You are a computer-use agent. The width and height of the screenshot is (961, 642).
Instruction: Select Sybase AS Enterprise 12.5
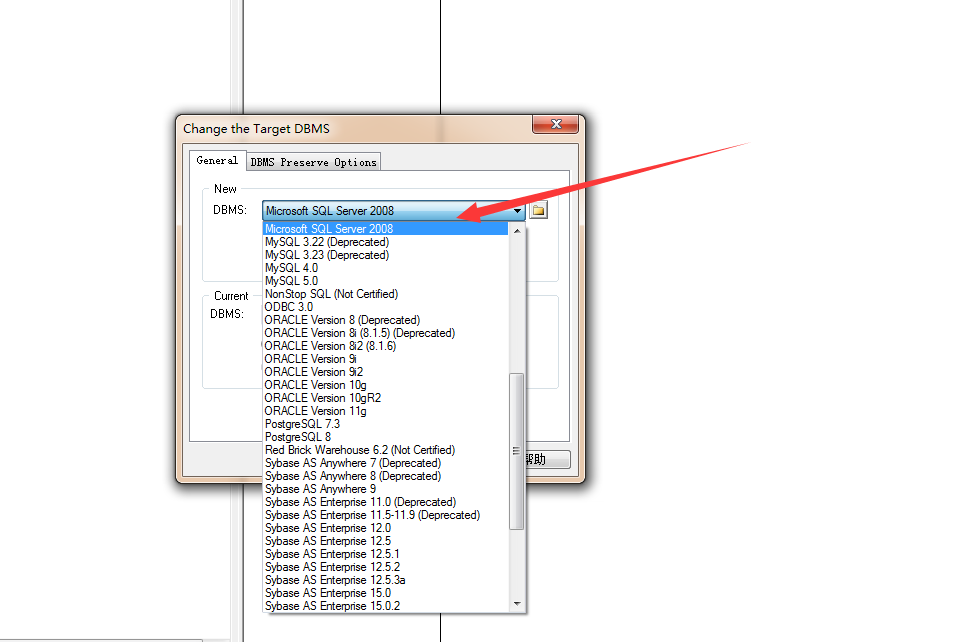coord(386,541)
